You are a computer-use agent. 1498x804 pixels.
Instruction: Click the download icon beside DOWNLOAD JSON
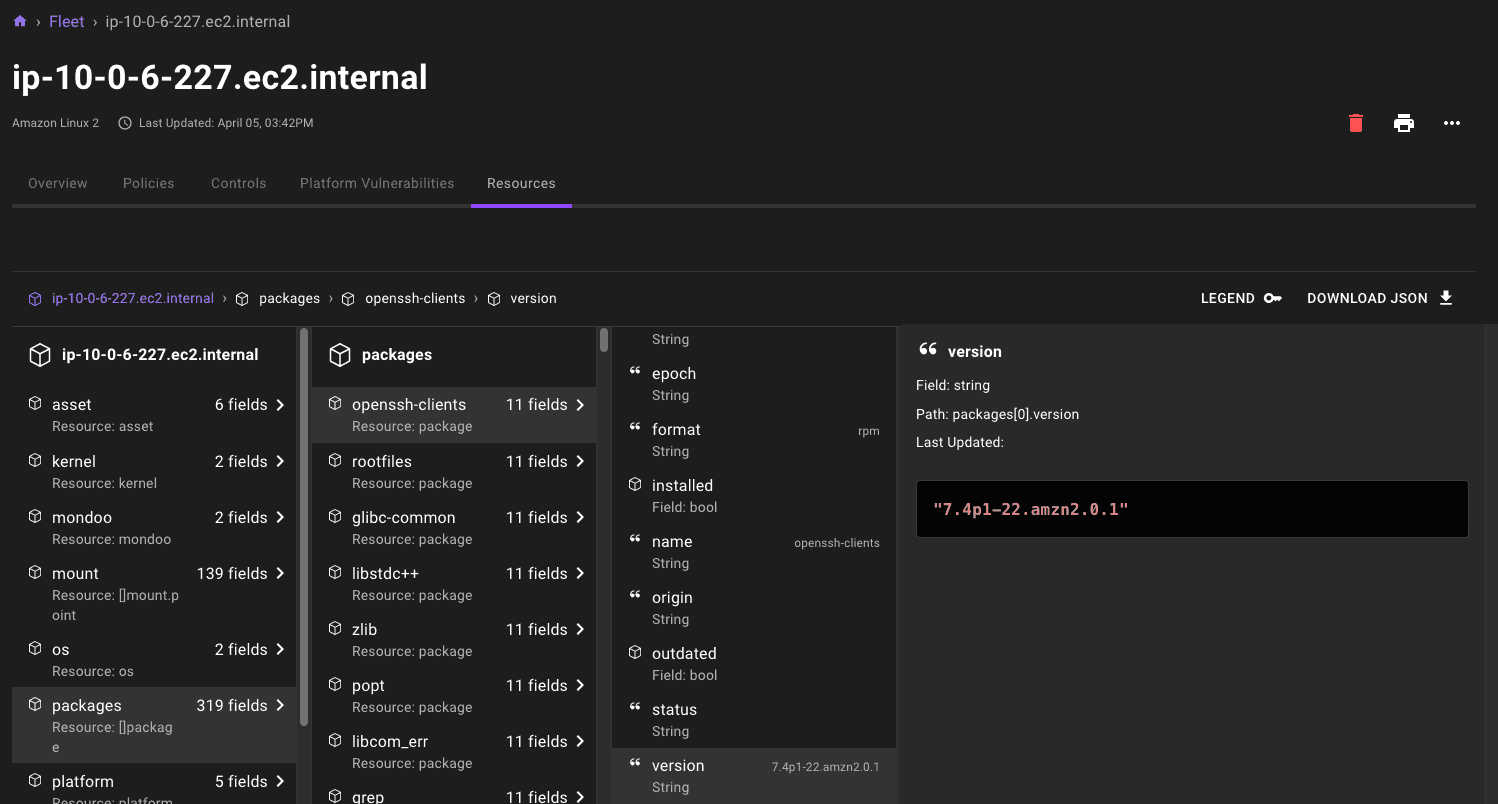pyautogui.click(x=1446, y=297)
